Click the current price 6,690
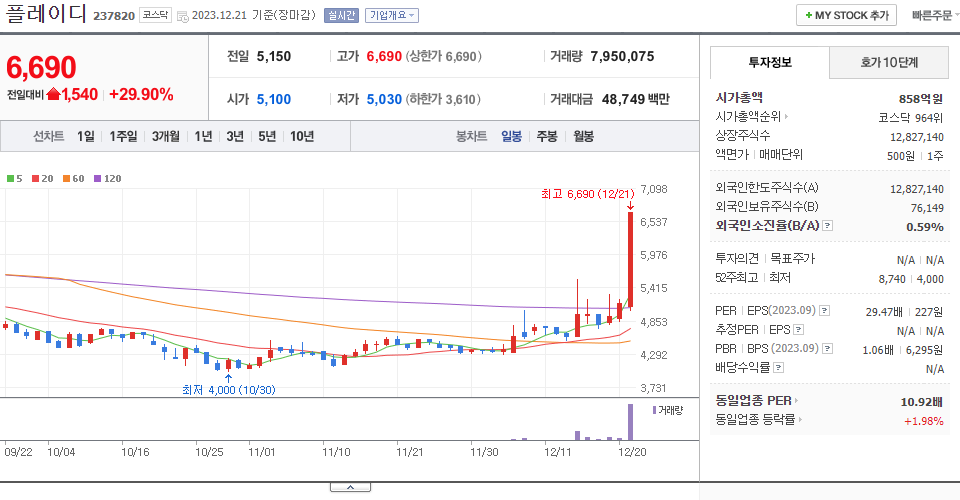The height and width of the screenshot is (500, 960). (41, 67)
